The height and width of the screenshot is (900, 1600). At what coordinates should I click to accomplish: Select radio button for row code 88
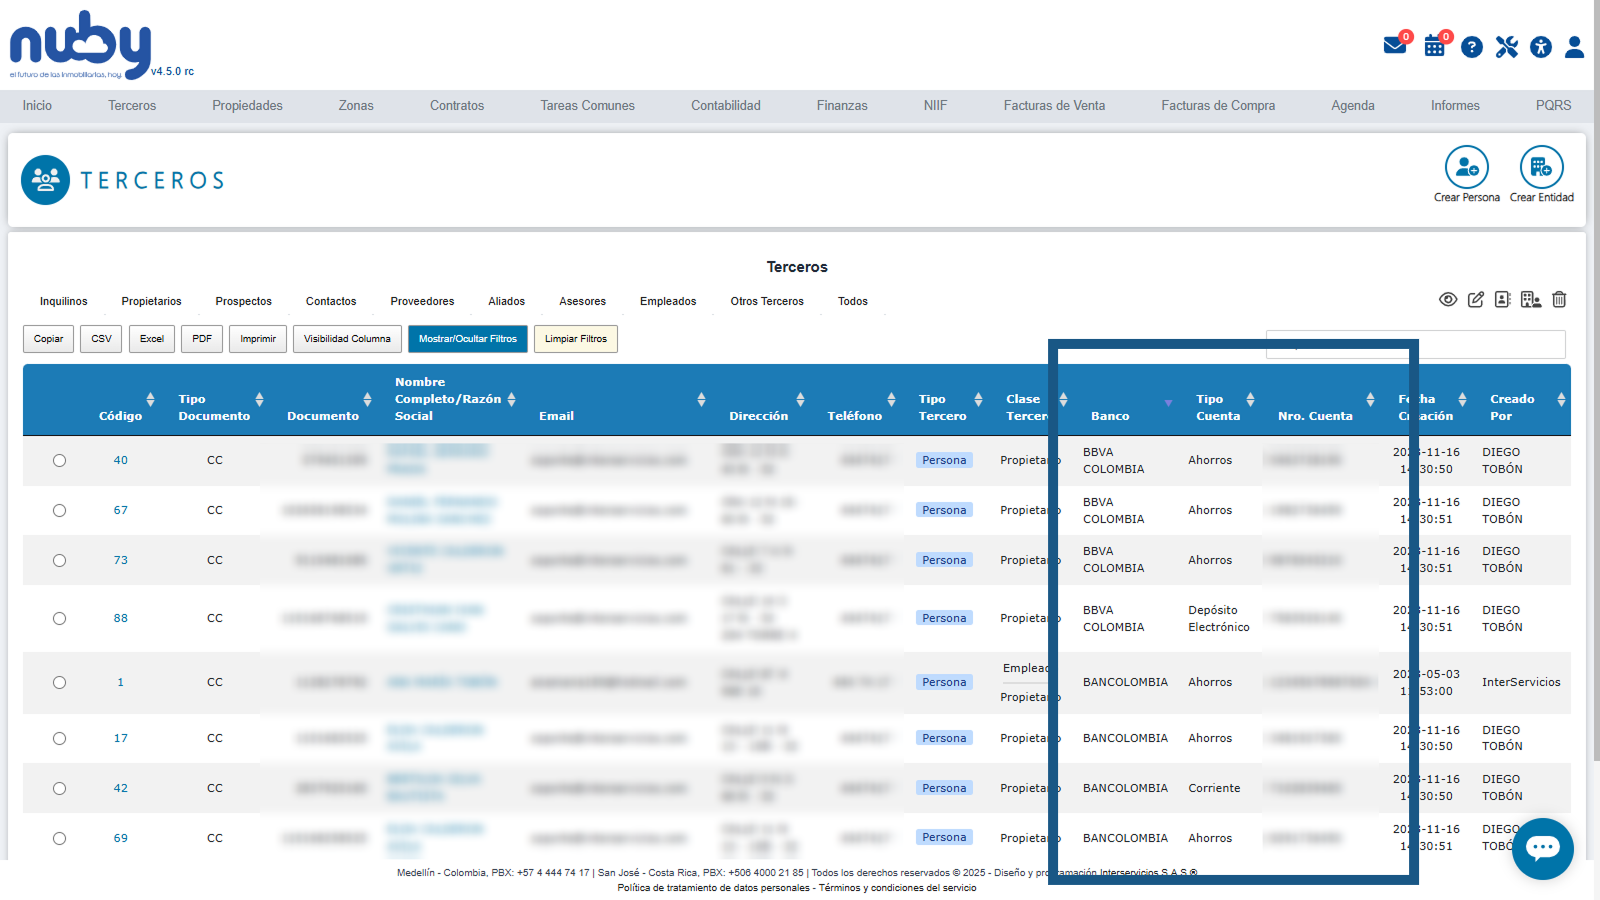(60, 619)
